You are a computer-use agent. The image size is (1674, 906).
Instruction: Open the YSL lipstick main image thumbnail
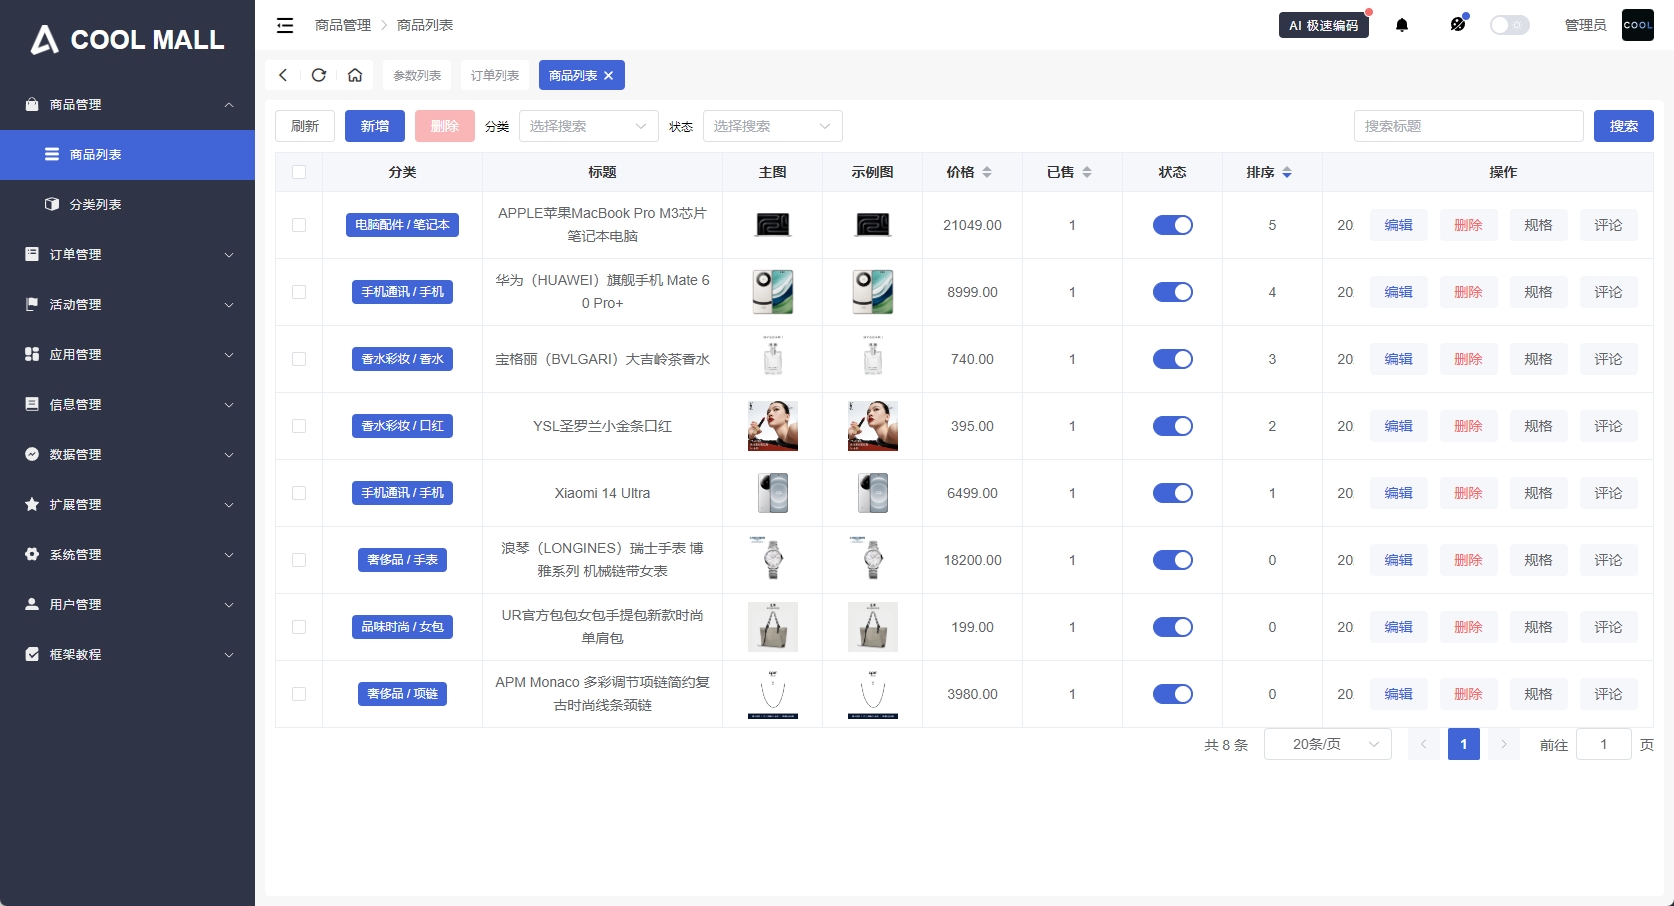773,426
